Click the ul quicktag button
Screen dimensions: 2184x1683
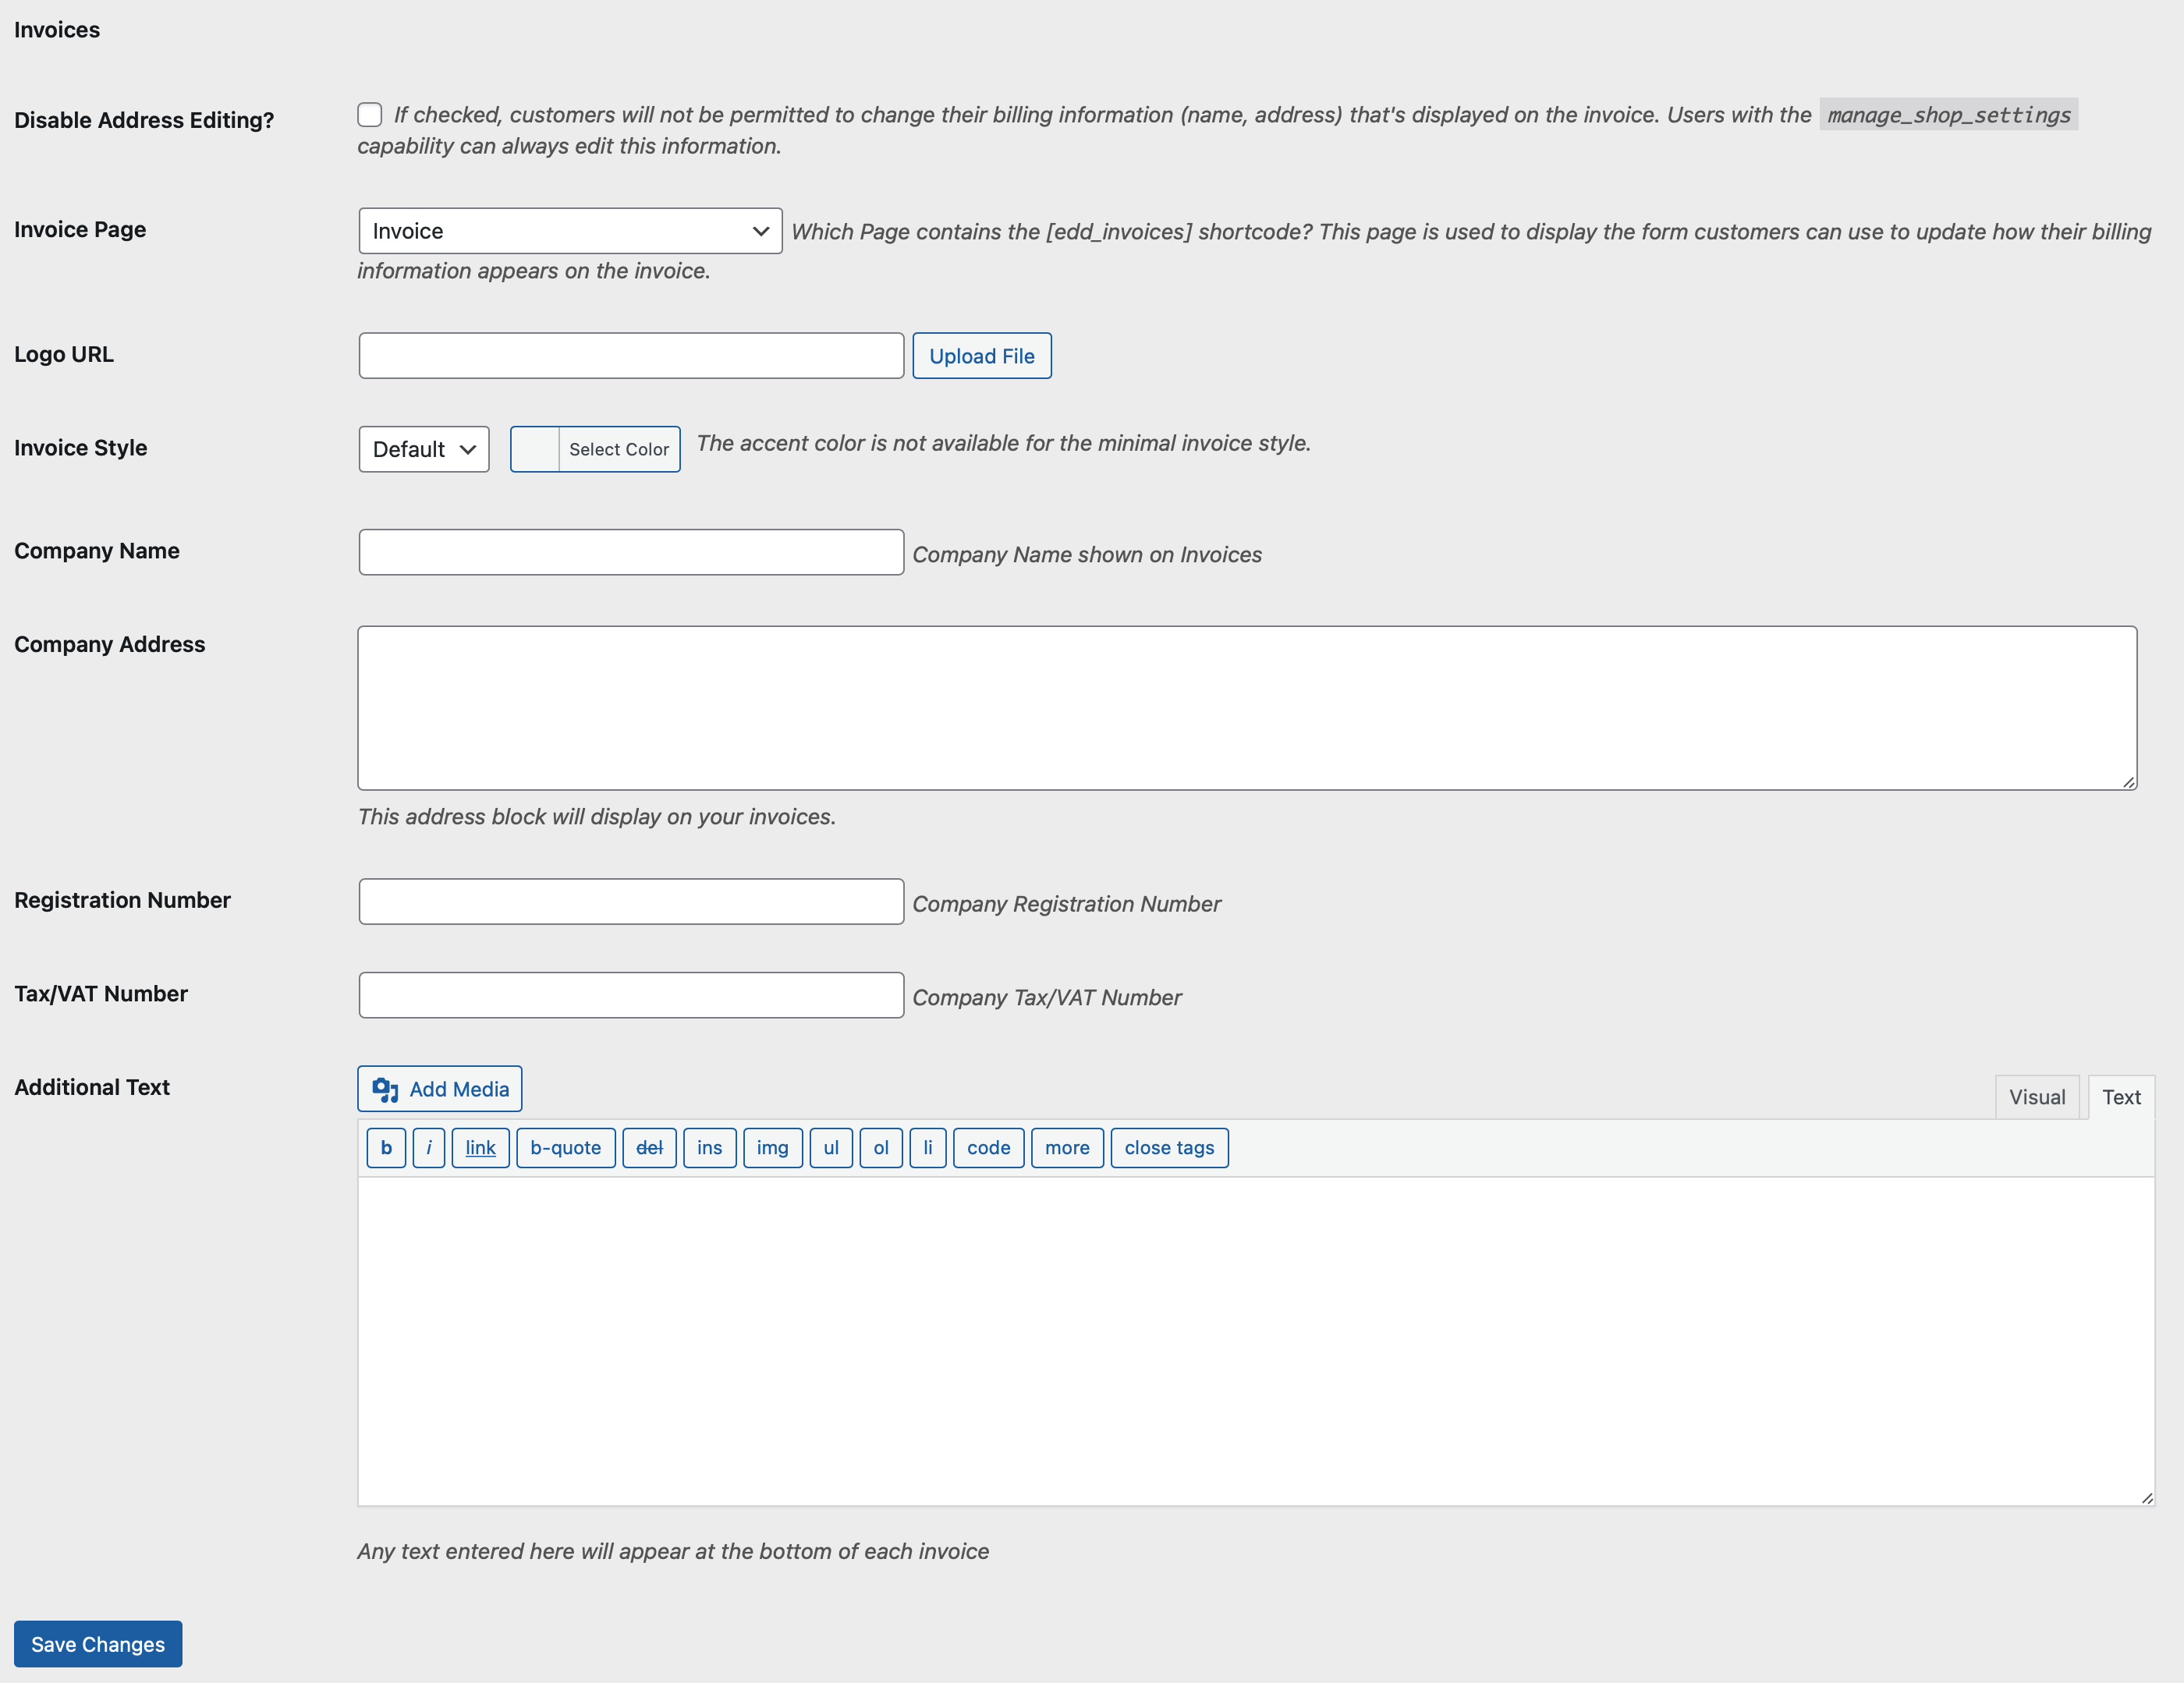(x=831, y=1148)
